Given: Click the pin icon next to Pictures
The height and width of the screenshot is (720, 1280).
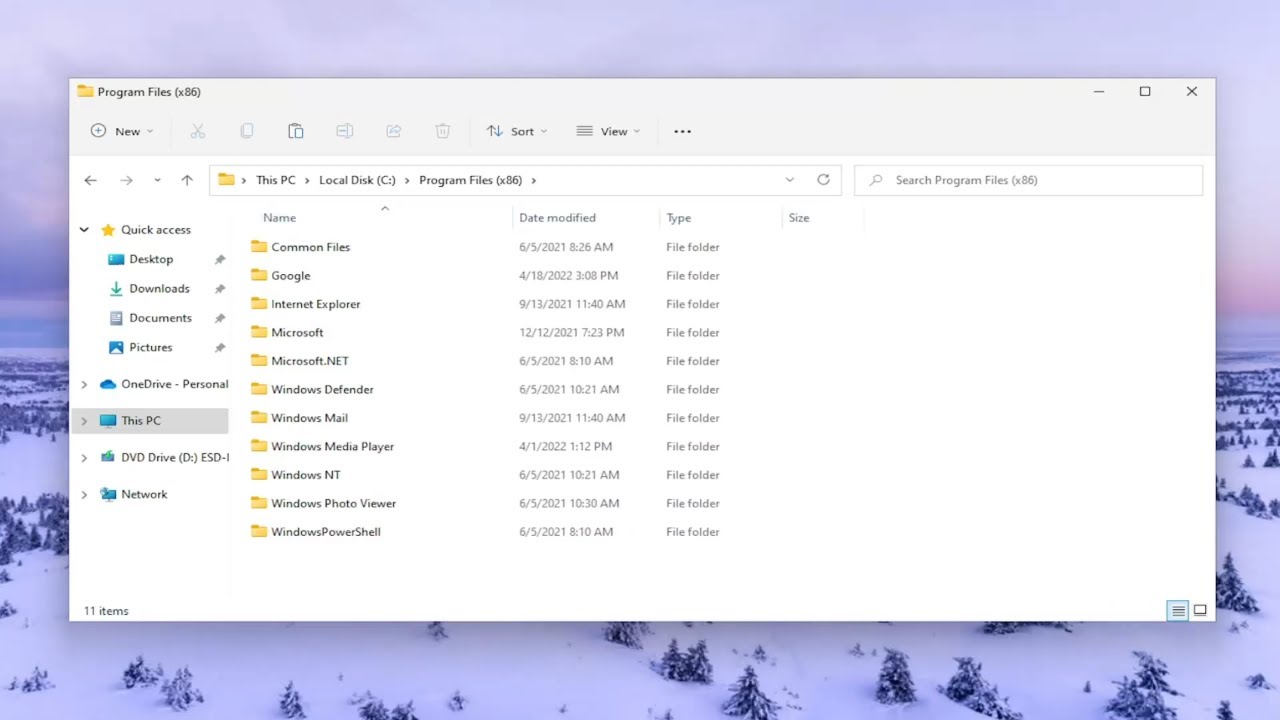Looking at the screenshot, I should coord(220,347).
